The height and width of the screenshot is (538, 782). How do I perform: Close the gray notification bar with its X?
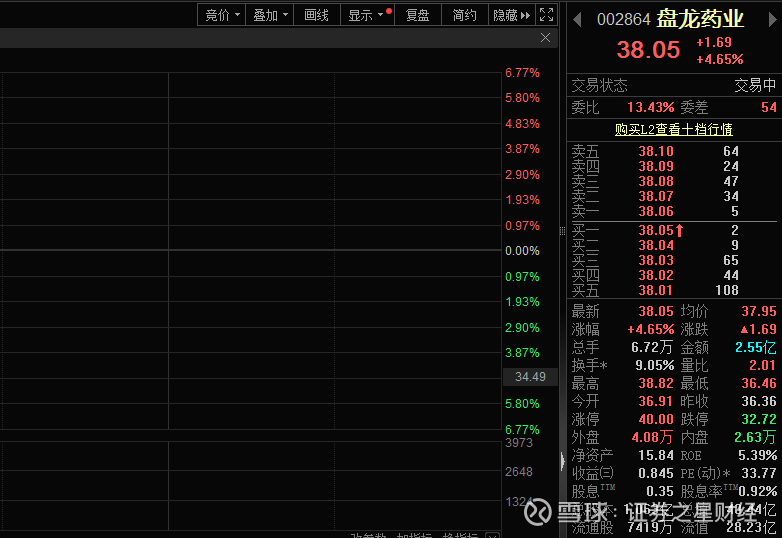pyautogui.click(x=546, y=38)
